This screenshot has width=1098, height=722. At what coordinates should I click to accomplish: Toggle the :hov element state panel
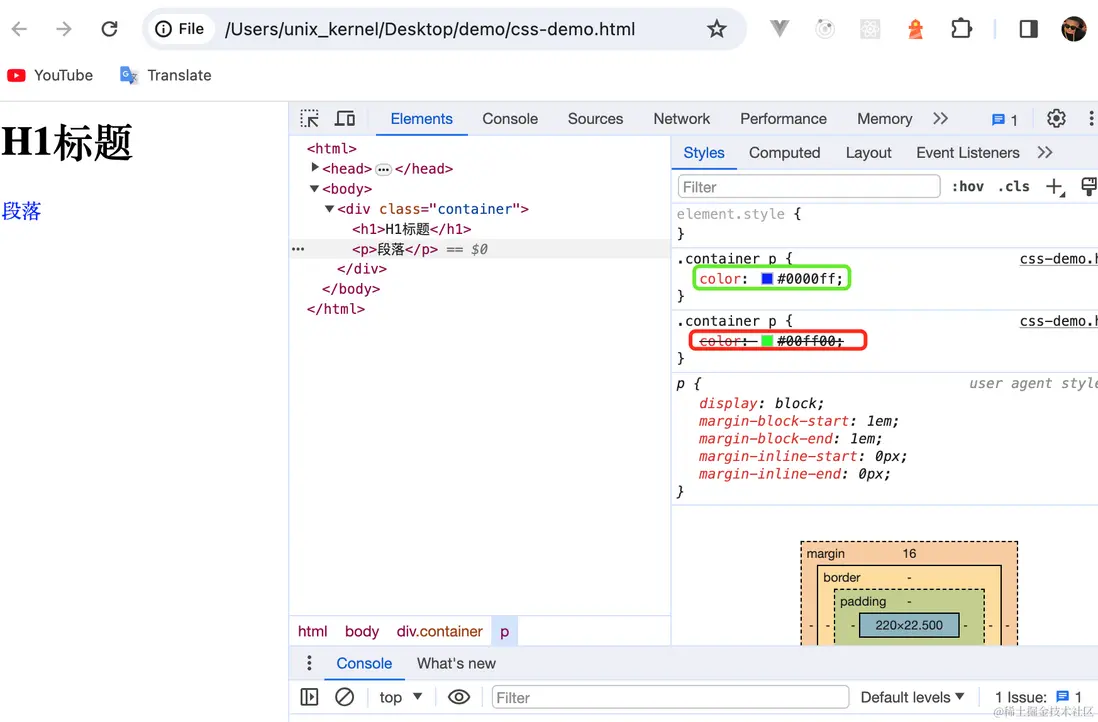click(x=967, y=187)
